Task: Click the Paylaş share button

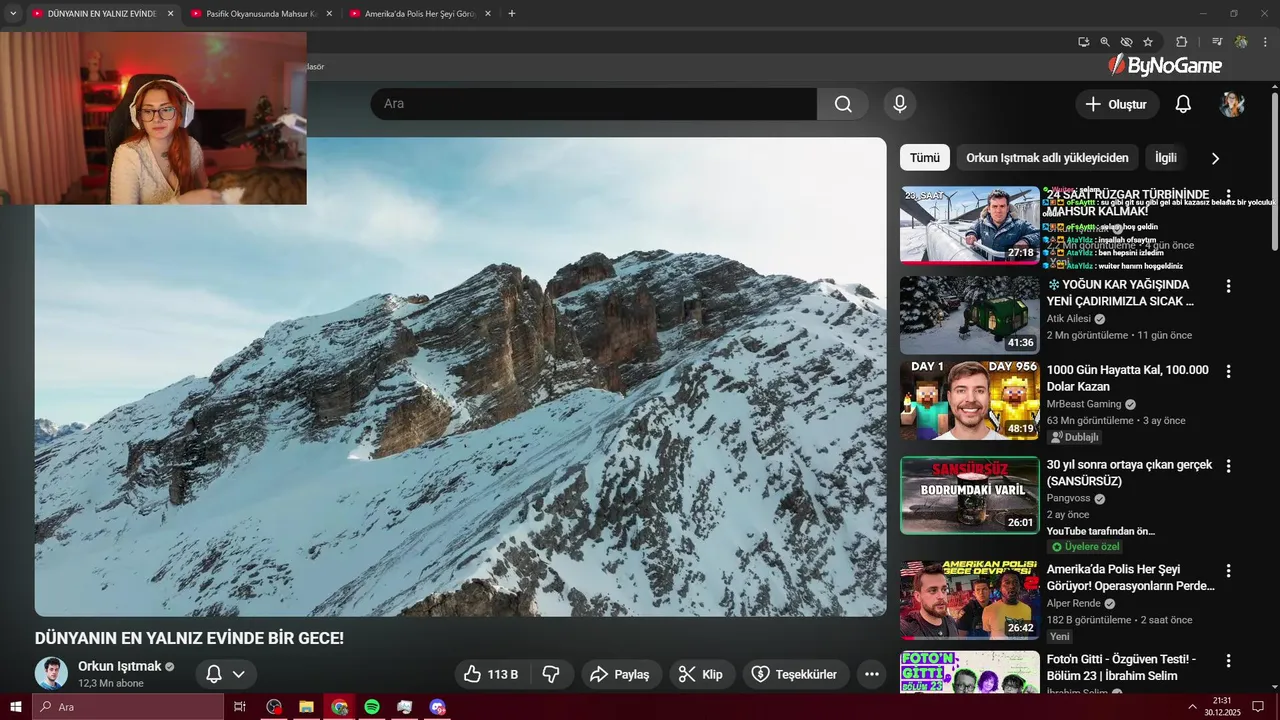Action: (620, 674)
